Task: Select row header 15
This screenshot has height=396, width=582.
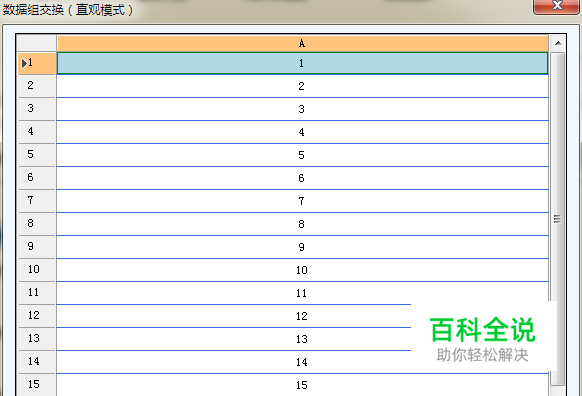Action: click(x=37, y=385)
